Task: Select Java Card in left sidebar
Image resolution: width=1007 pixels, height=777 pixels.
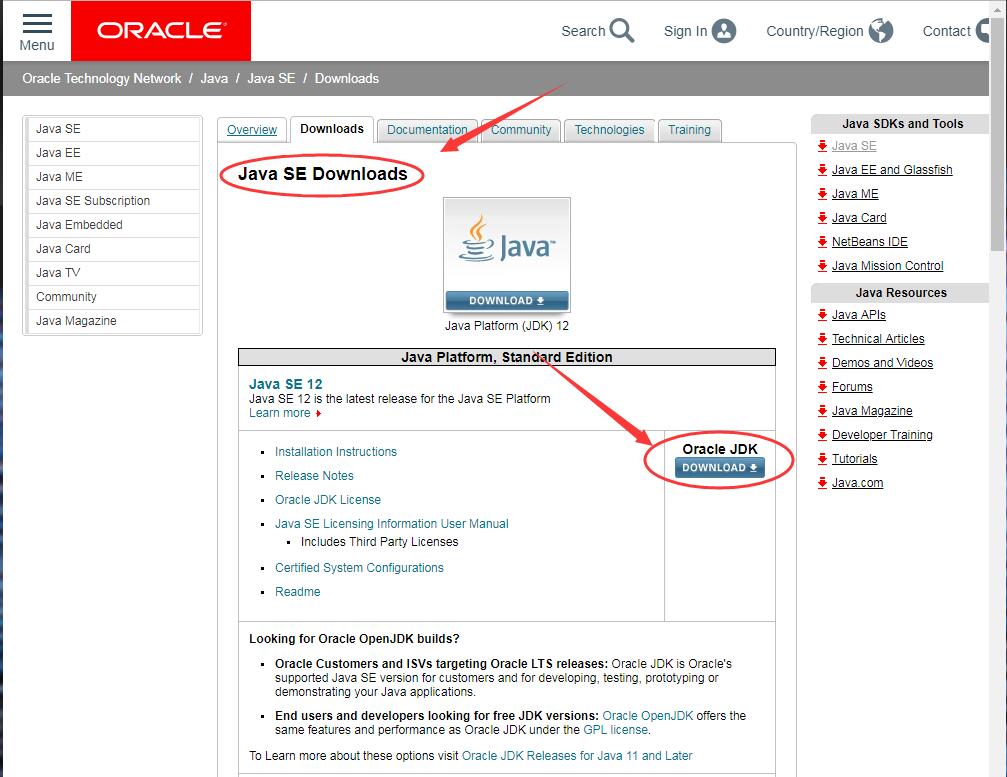Action: [x=114, y=249]
